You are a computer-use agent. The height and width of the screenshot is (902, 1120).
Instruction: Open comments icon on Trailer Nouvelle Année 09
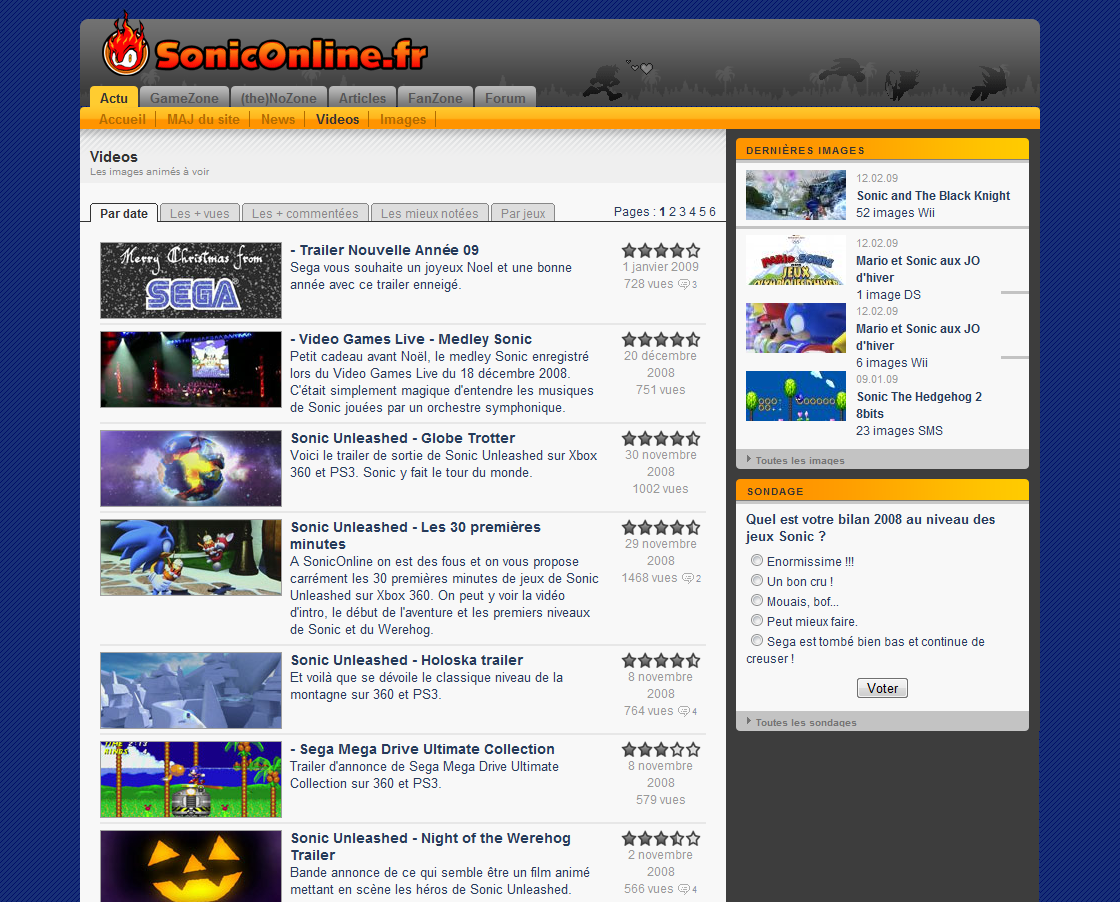point(684,284)
